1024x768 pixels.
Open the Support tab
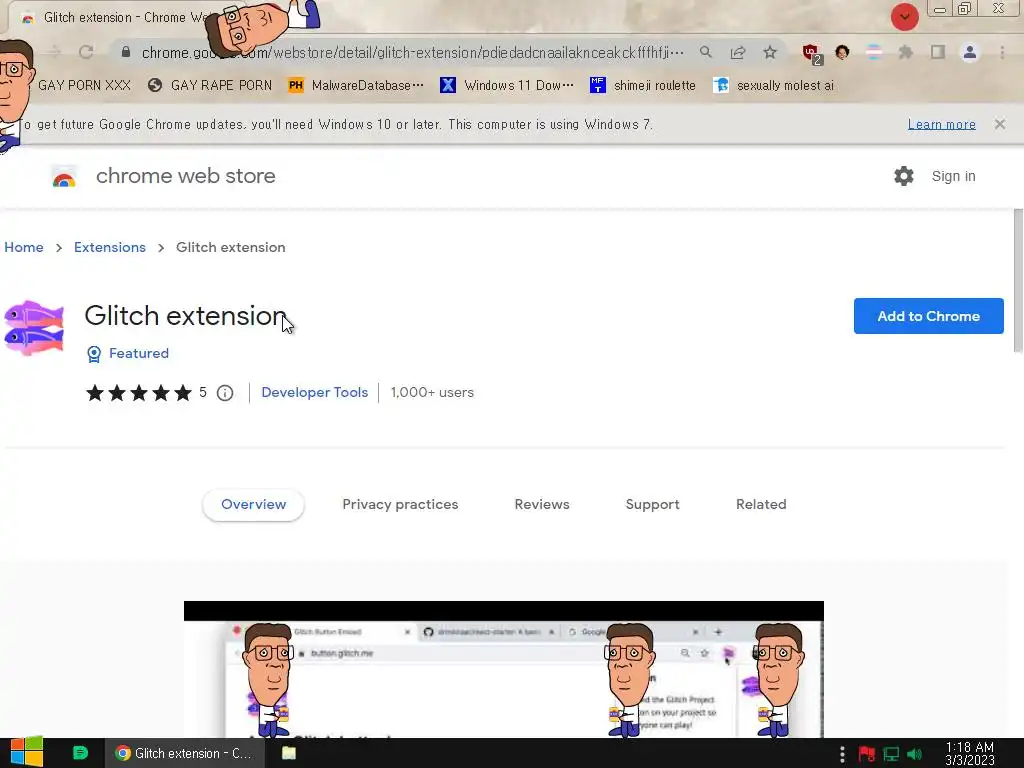coord(652,504)
